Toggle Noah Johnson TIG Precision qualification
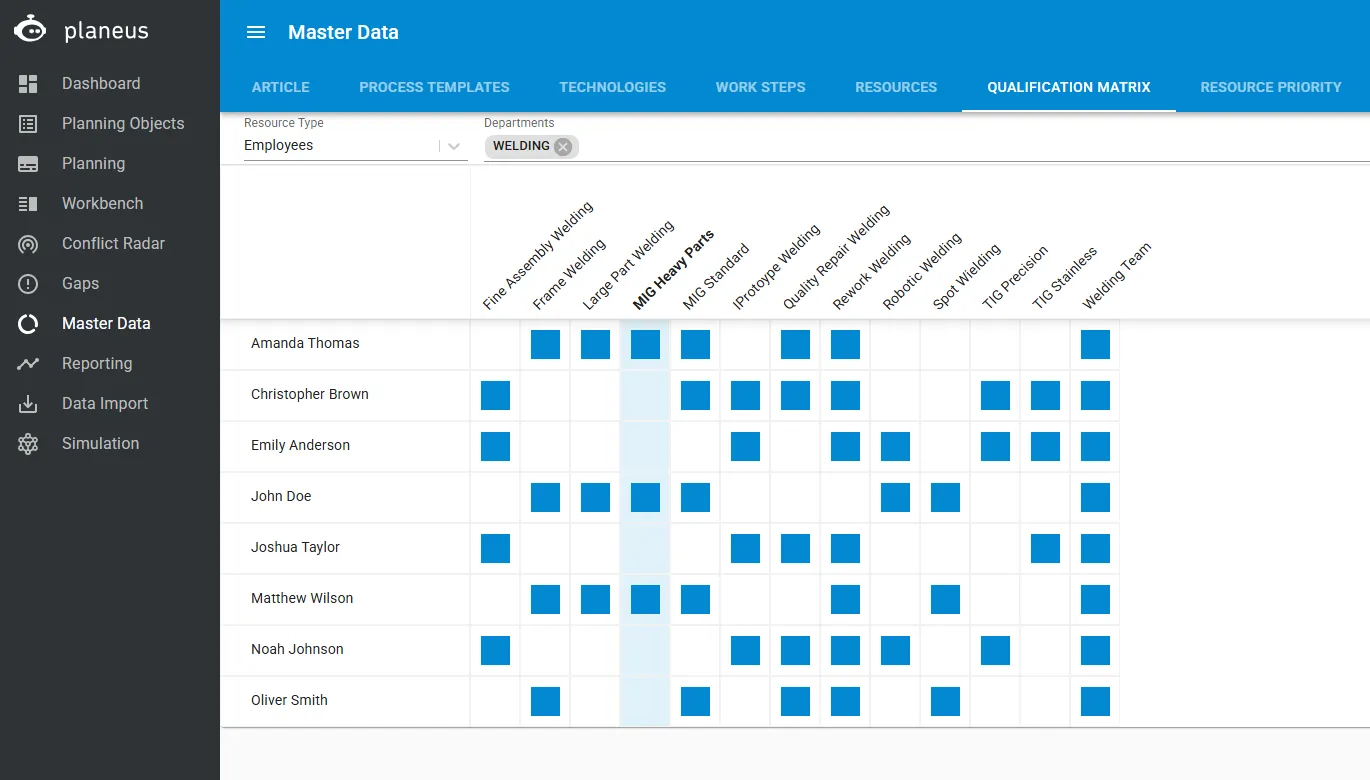This screenshot has width=1370, height=780. tap(995, 651)
